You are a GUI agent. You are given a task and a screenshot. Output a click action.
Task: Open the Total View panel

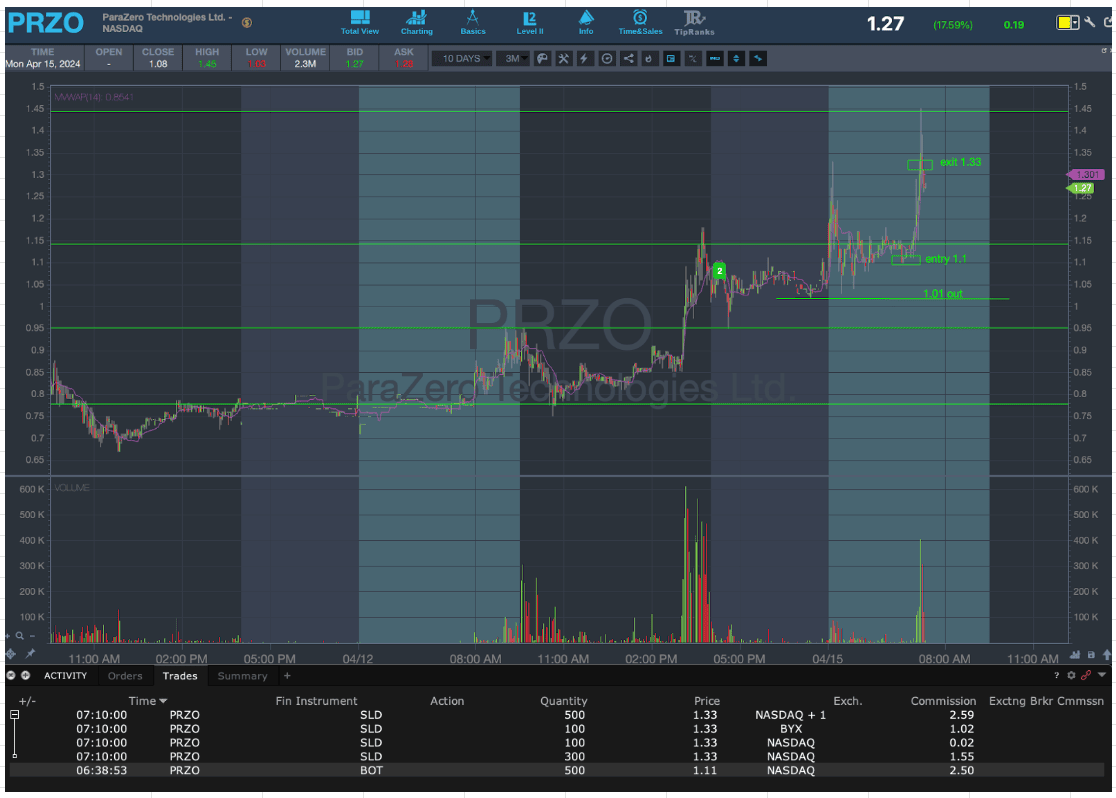359,22
